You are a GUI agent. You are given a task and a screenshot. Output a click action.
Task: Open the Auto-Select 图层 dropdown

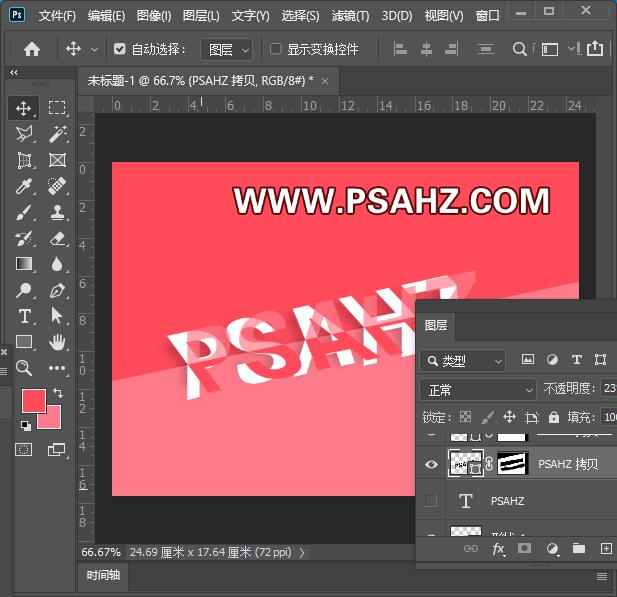click(x=227, y=50)
